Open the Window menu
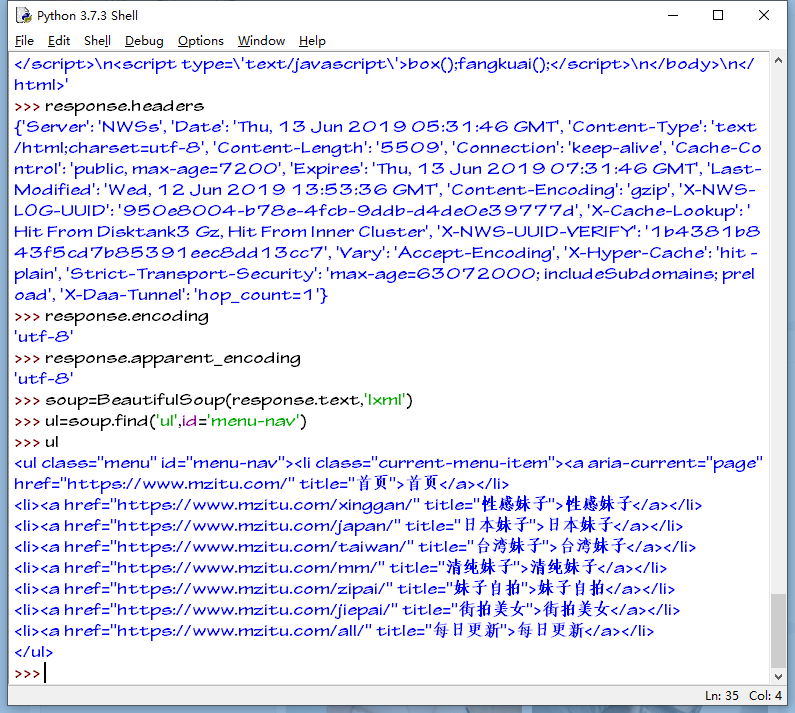 262,41
